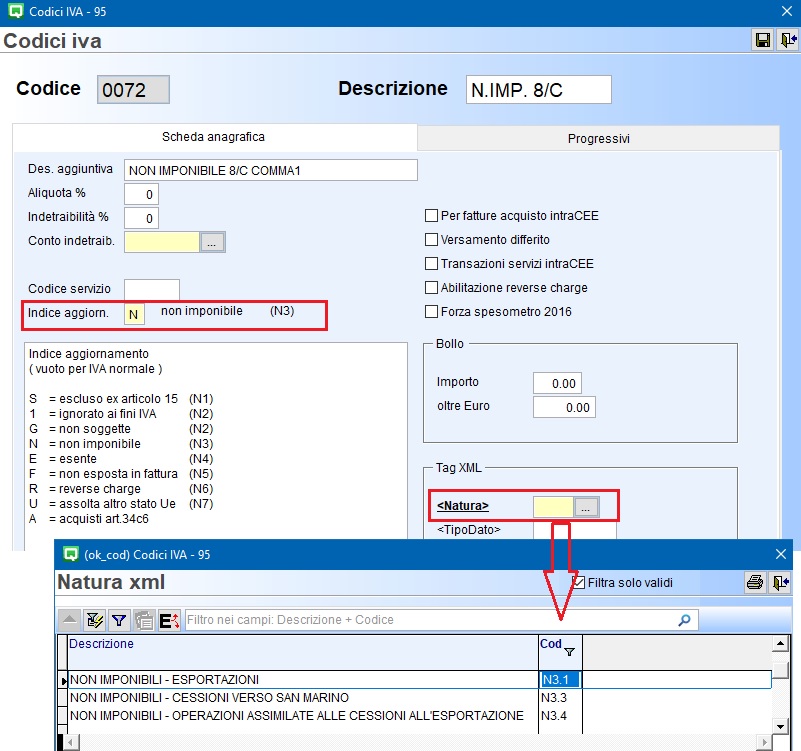Viewport: 801px width, 751px height.
Task: Enable Per fatture acquisto intraCEE checkbox
Action: pyautogui.click(x=431, y=216)
